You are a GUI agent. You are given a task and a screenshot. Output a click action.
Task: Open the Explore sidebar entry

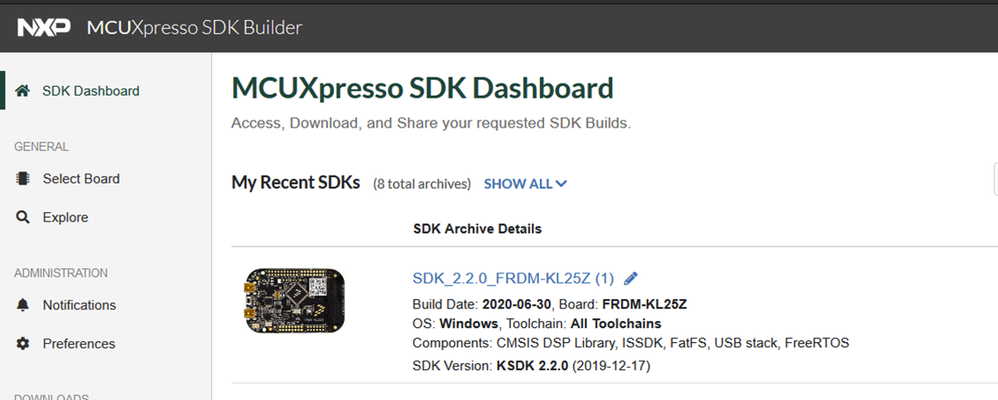[65, 217]
